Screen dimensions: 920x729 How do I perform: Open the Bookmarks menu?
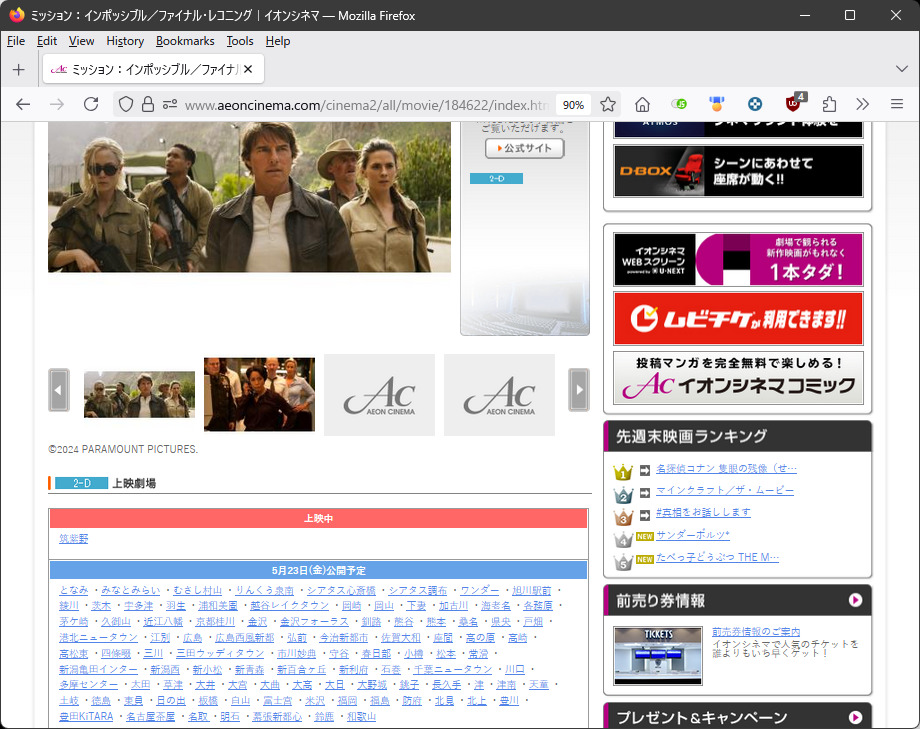[185, 41]
